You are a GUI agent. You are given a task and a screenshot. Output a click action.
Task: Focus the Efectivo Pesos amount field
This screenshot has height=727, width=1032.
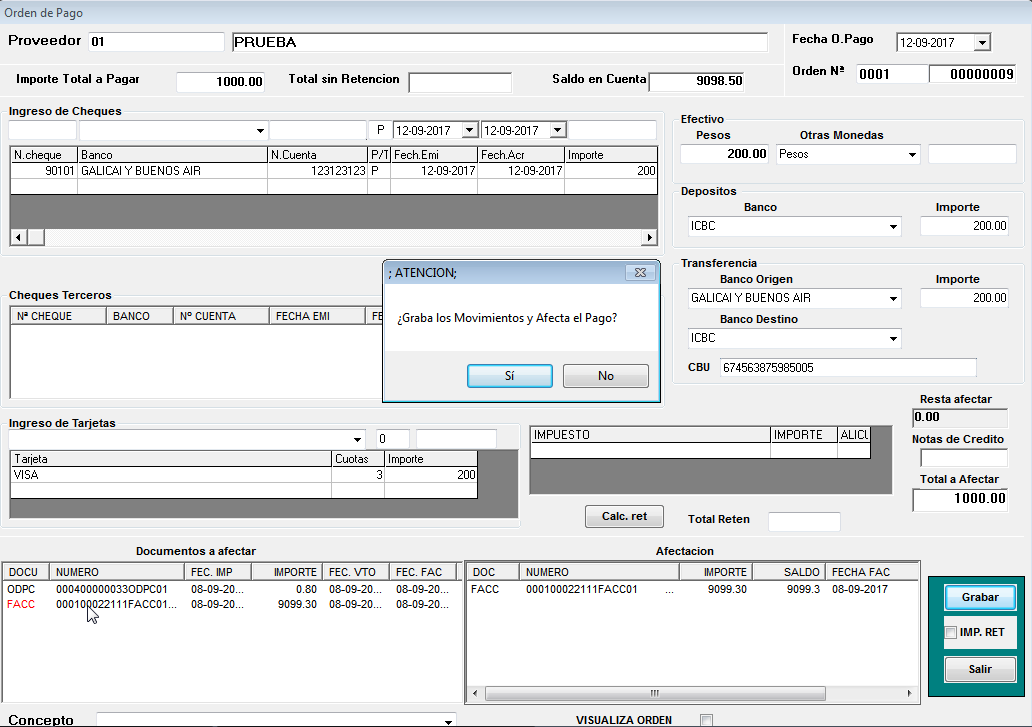[x=725, y=154]
